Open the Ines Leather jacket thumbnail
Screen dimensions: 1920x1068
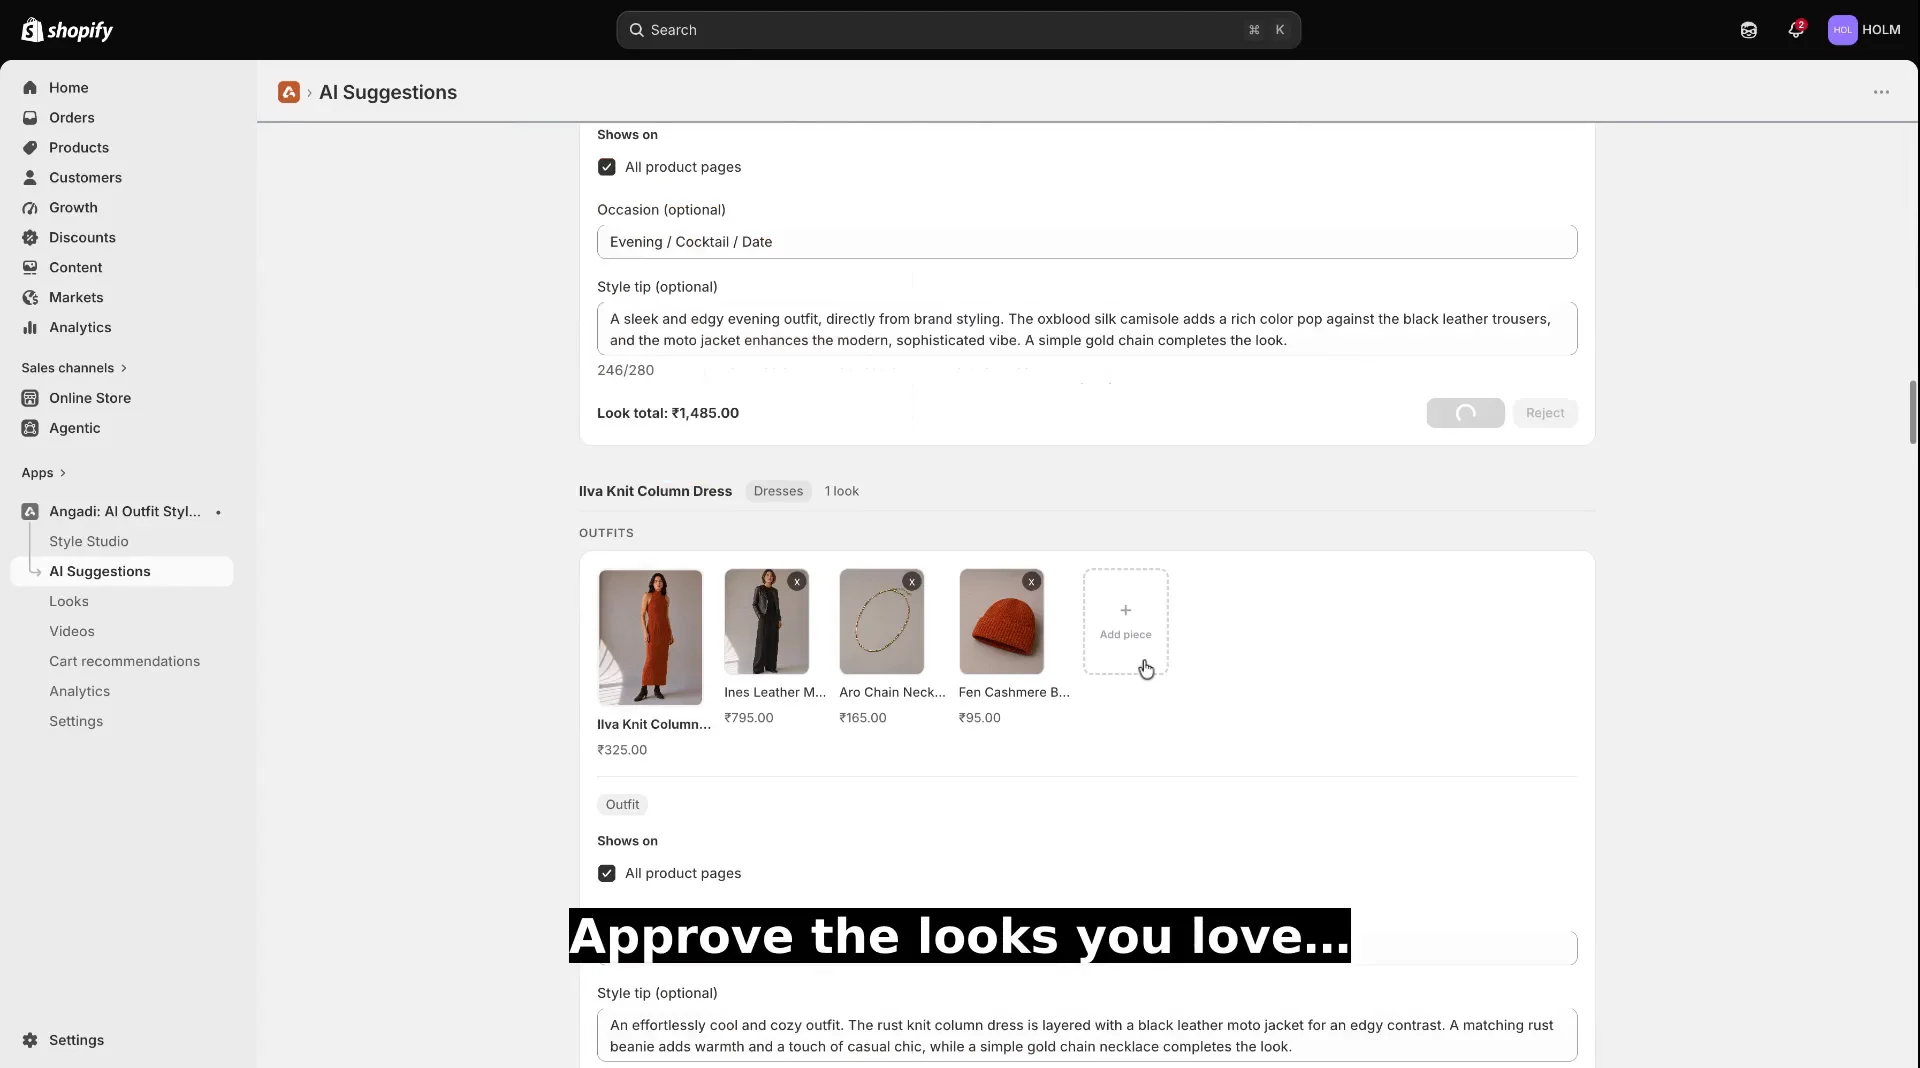[x=767, y=621]
